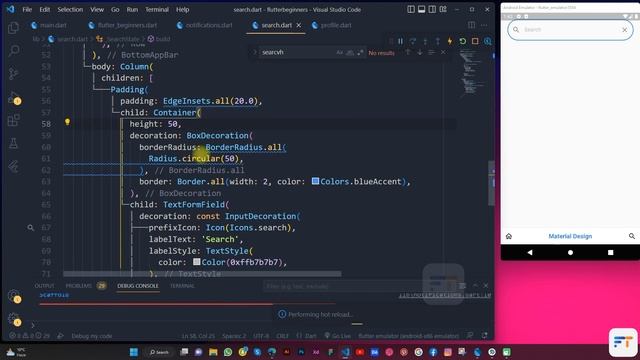Click the debug Step Out button
This screenshot has height=360, width=640.
438,41
